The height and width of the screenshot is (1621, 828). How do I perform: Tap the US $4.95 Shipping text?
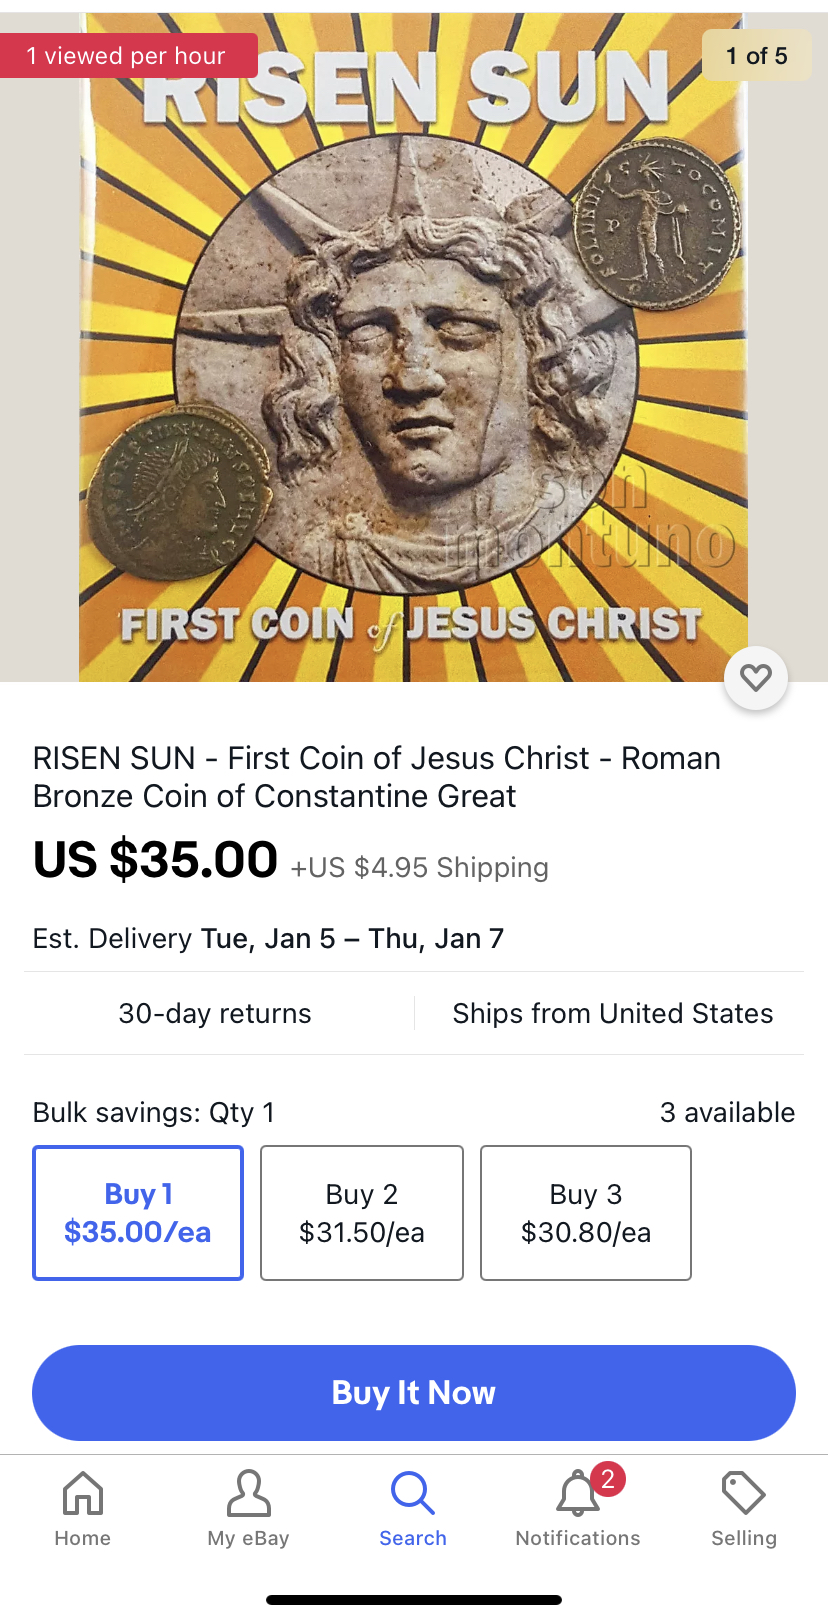tap(419, 867)
